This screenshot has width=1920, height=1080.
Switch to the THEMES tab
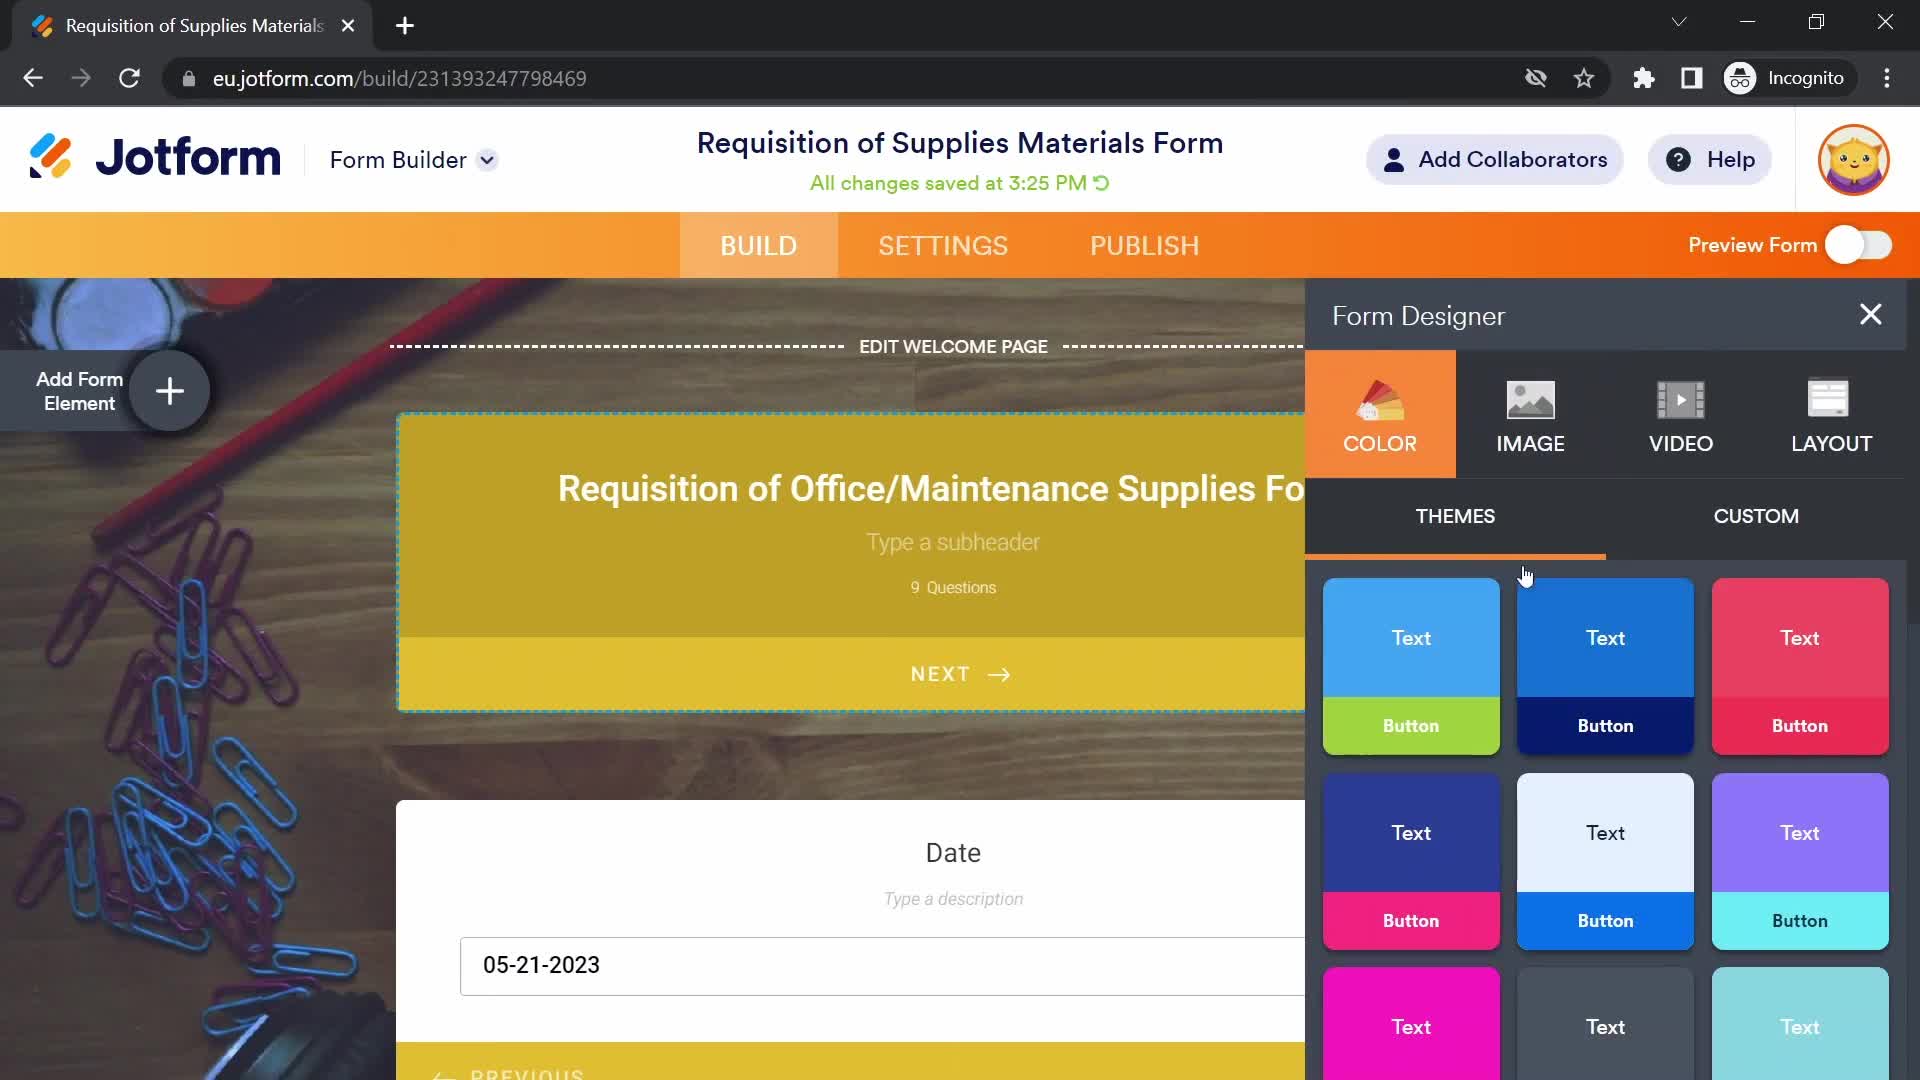[1456, 516]
